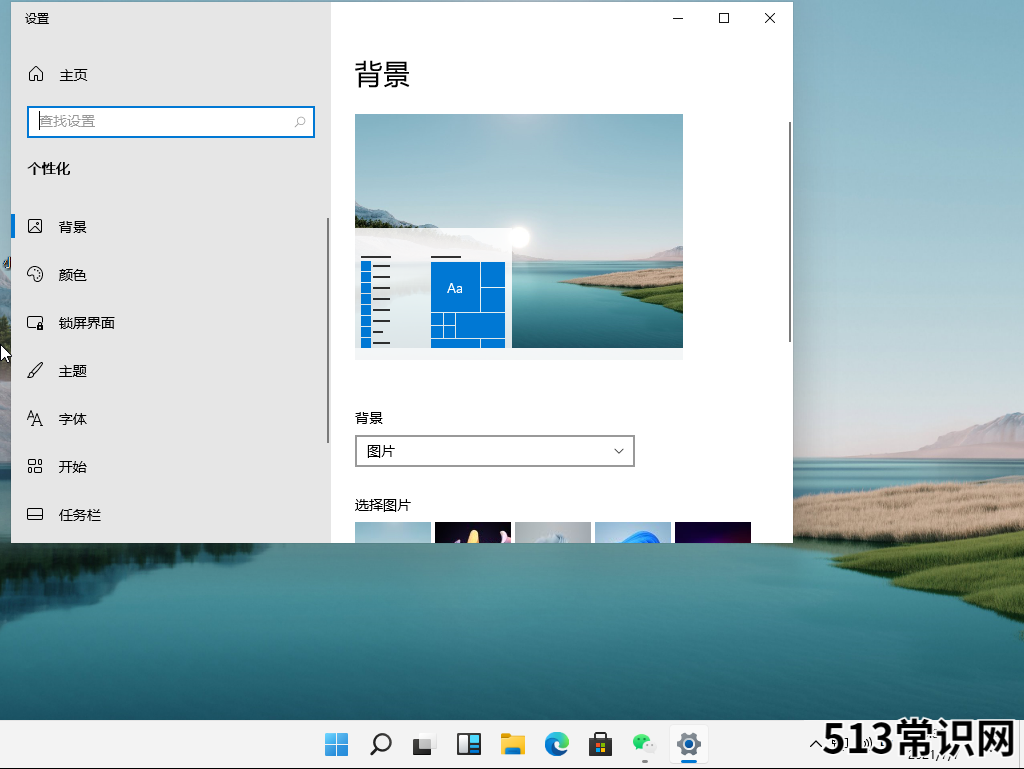Viewport: 1024px width, 769px height.
Task: Click the Start settings grid icon
Action: (36, 467)
